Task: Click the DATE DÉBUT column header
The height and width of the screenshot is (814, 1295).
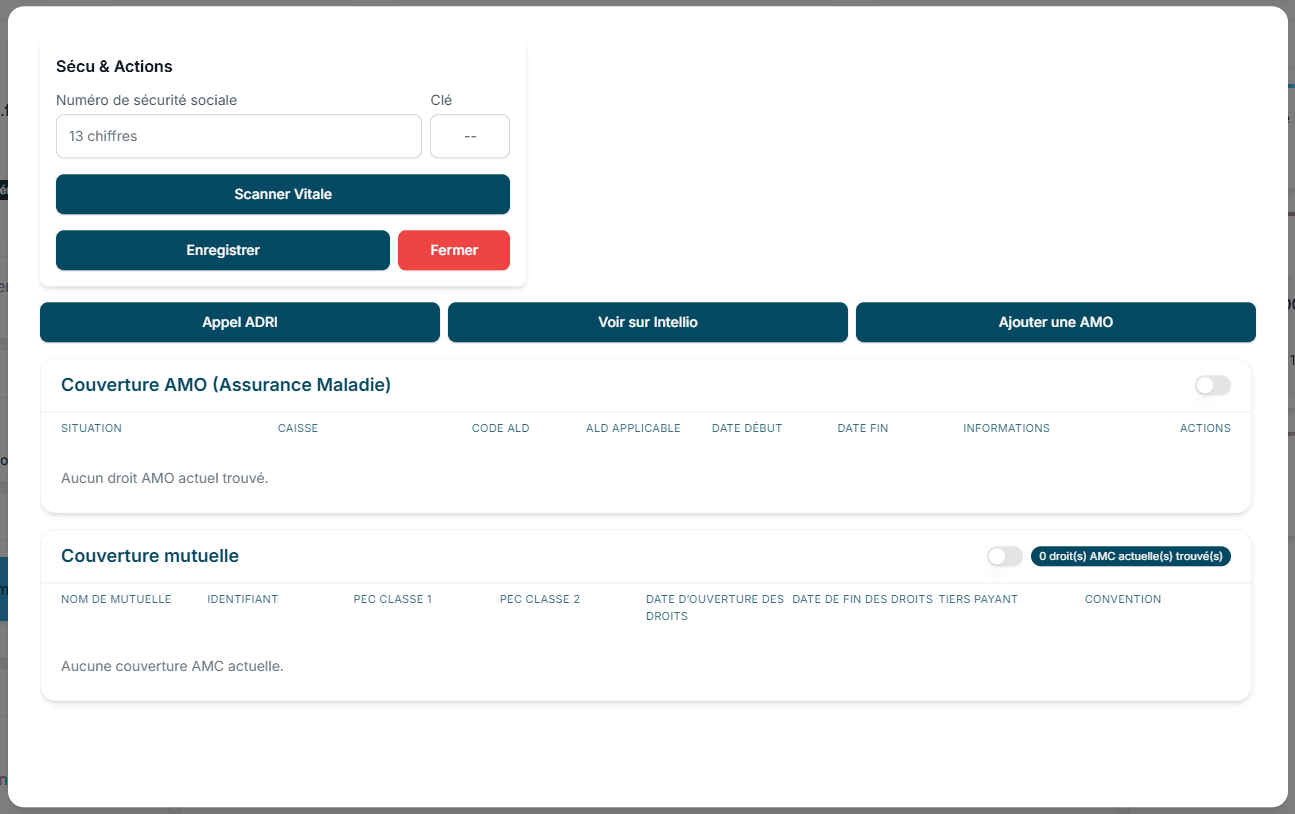Action: [747, 428]
